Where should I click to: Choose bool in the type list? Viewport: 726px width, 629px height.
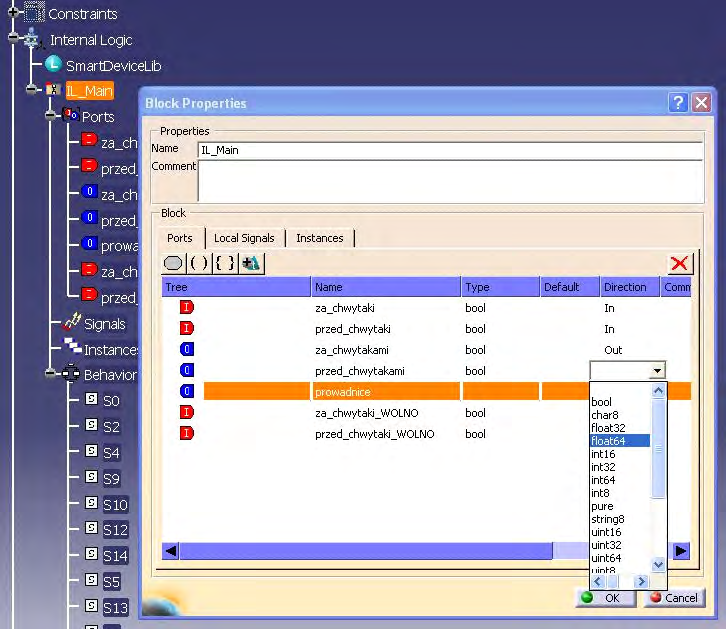tap(601, 402)
